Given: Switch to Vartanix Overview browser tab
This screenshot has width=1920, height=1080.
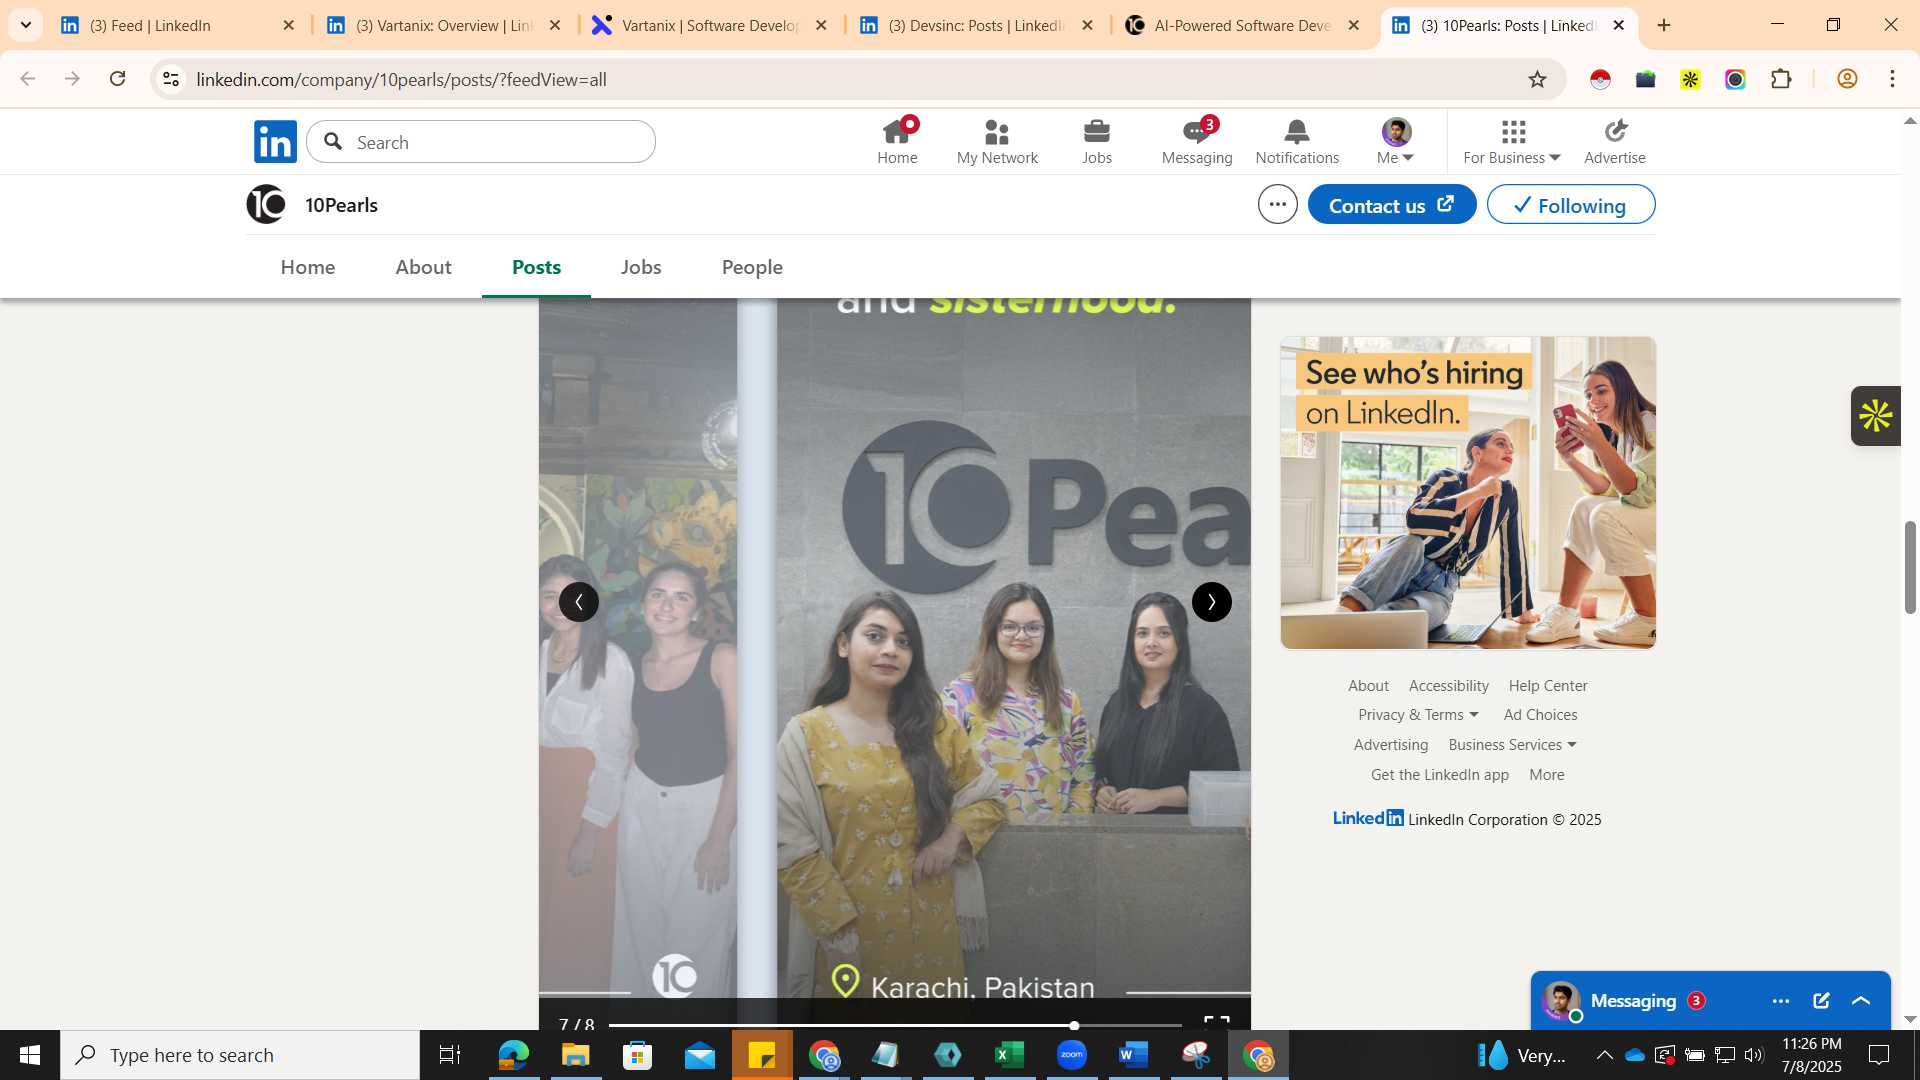Looking at the screenshot, I should pos(444,25).
